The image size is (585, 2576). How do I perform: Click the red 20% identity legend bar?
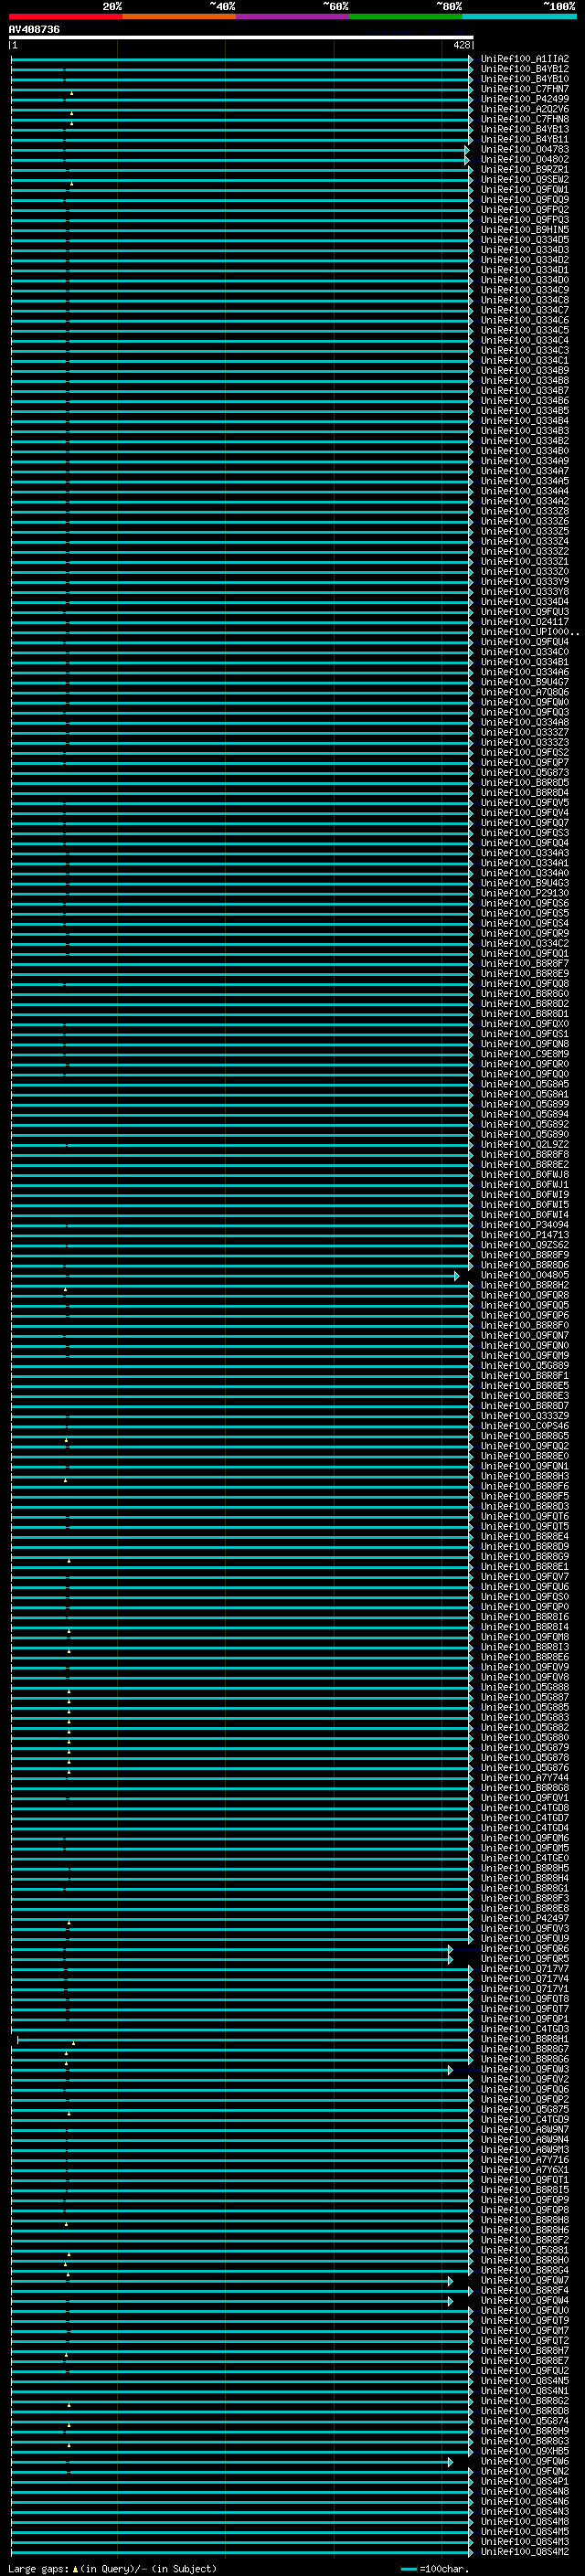(x=65, y=16)
